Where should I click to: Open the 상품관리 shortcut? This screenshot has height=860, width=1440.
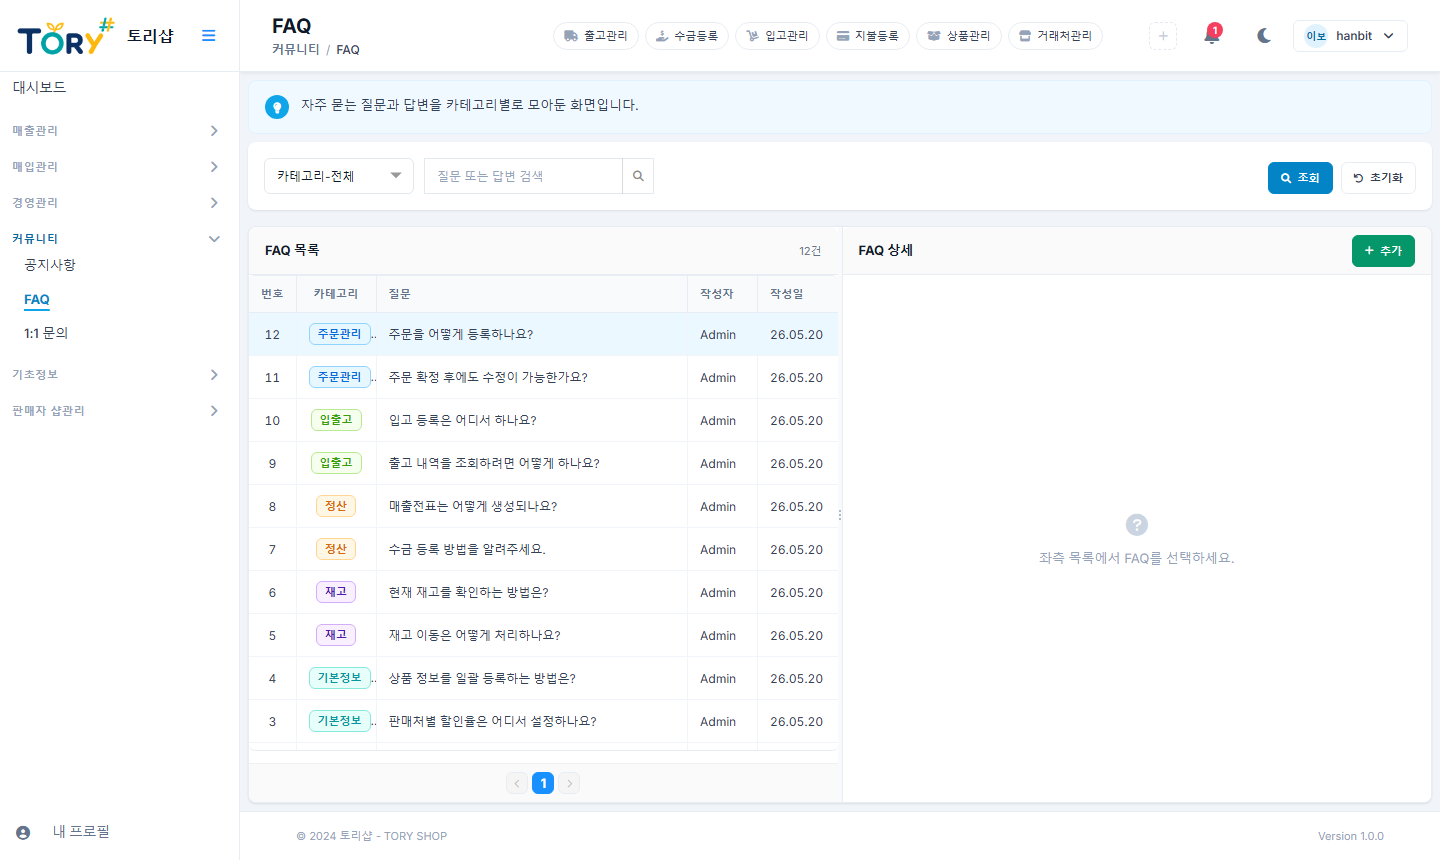point(959,36)
